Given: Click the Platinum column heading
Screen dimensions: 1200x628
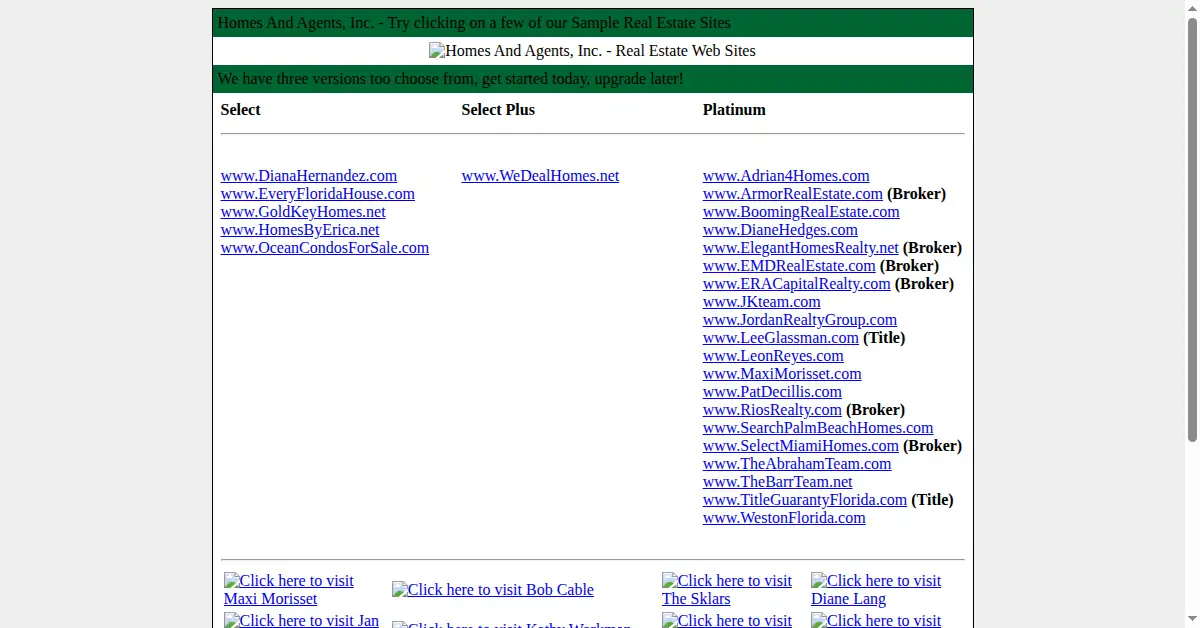Looking at the screenshot, I should 734,110.
